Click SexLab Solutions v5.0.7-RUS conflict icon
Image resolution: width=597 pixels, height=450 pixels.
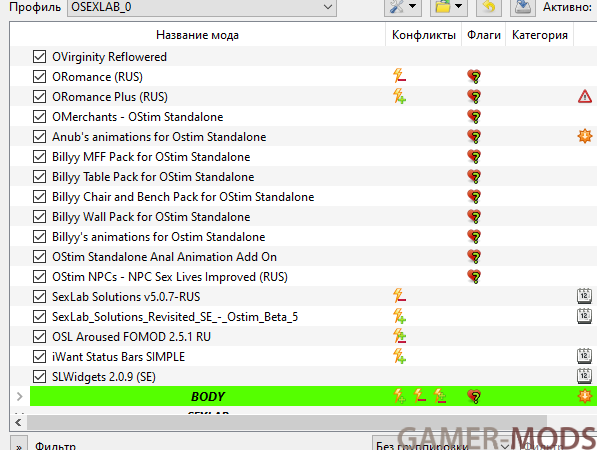399,295
